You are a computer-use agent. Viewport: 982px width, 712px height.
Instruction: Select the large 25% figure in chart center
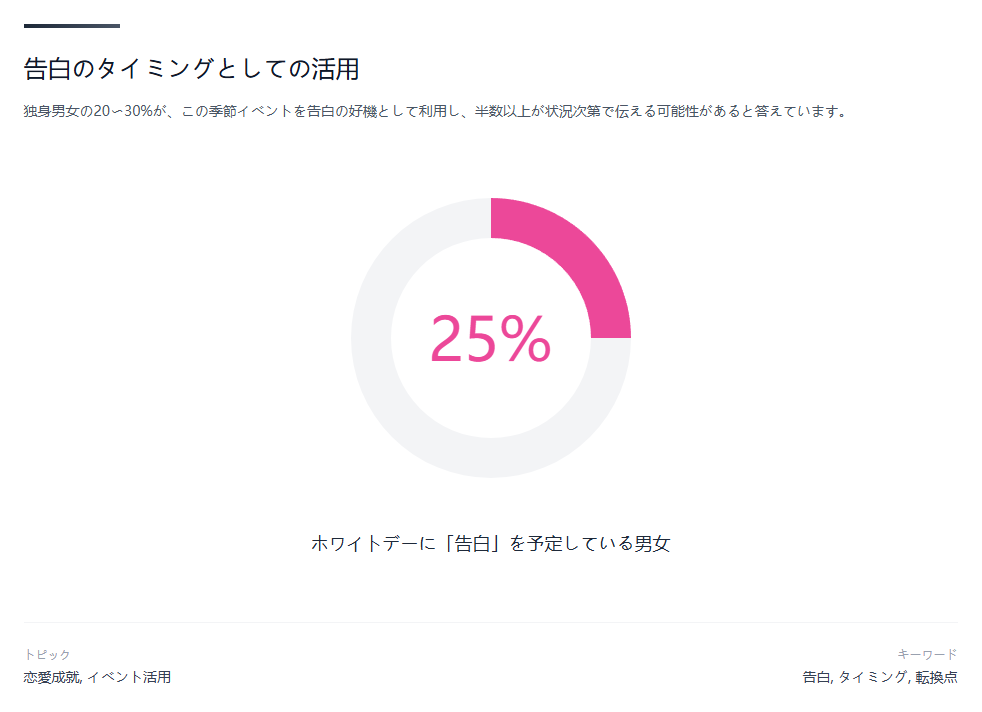point(490,340)
